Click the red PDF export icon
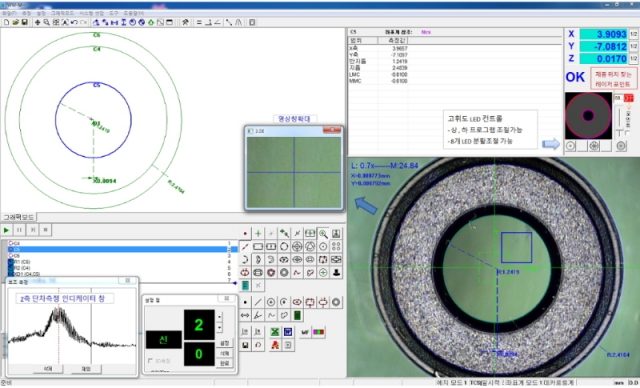The height and width of the screenshot is (388, 640). pos(275,345)
